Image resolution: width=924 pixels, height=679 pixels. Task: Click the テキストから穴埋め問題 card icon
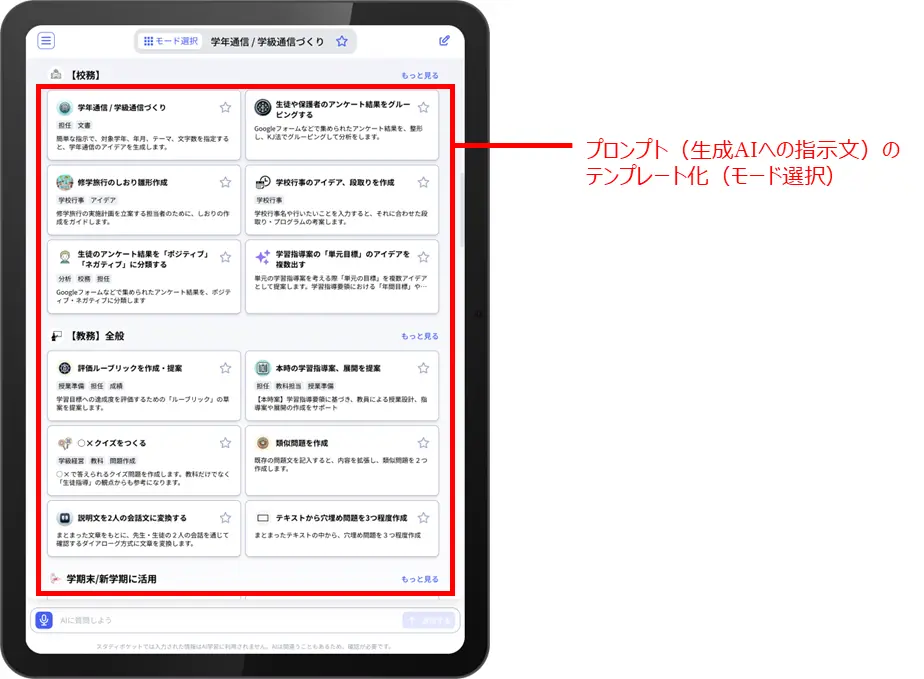263,518
